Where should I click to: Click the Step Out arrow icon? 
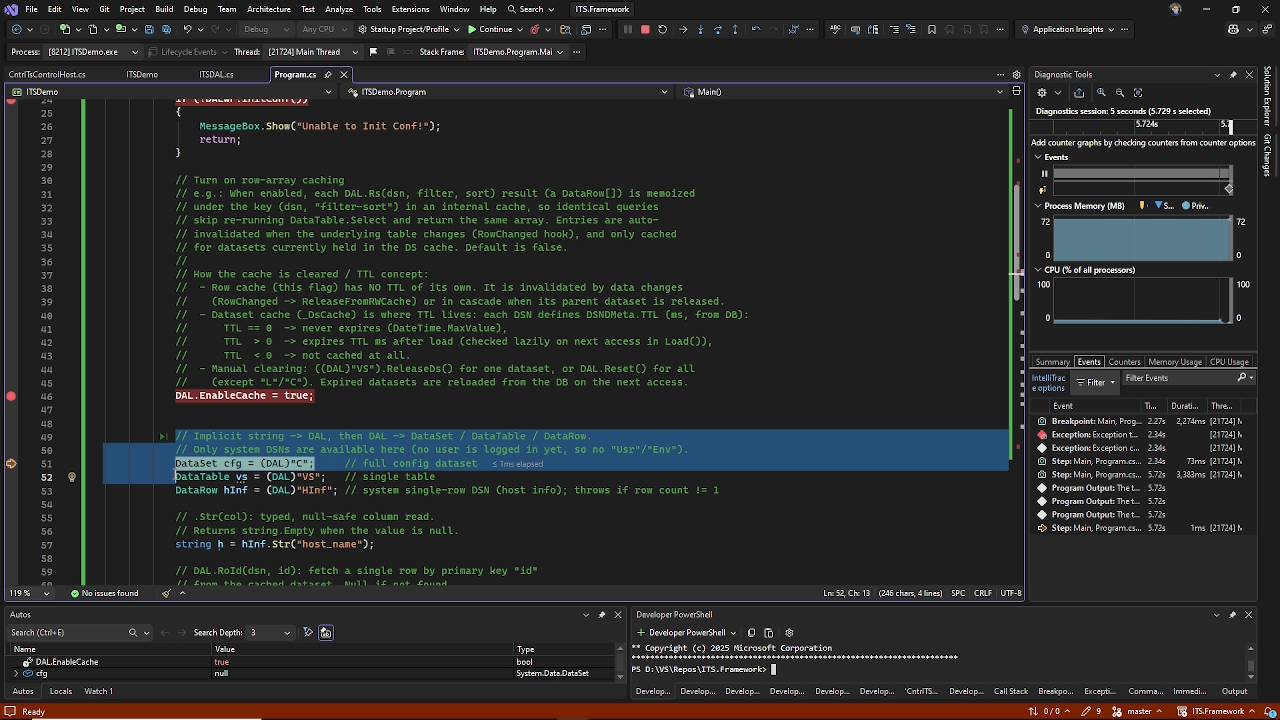click(x=736, y=29)
